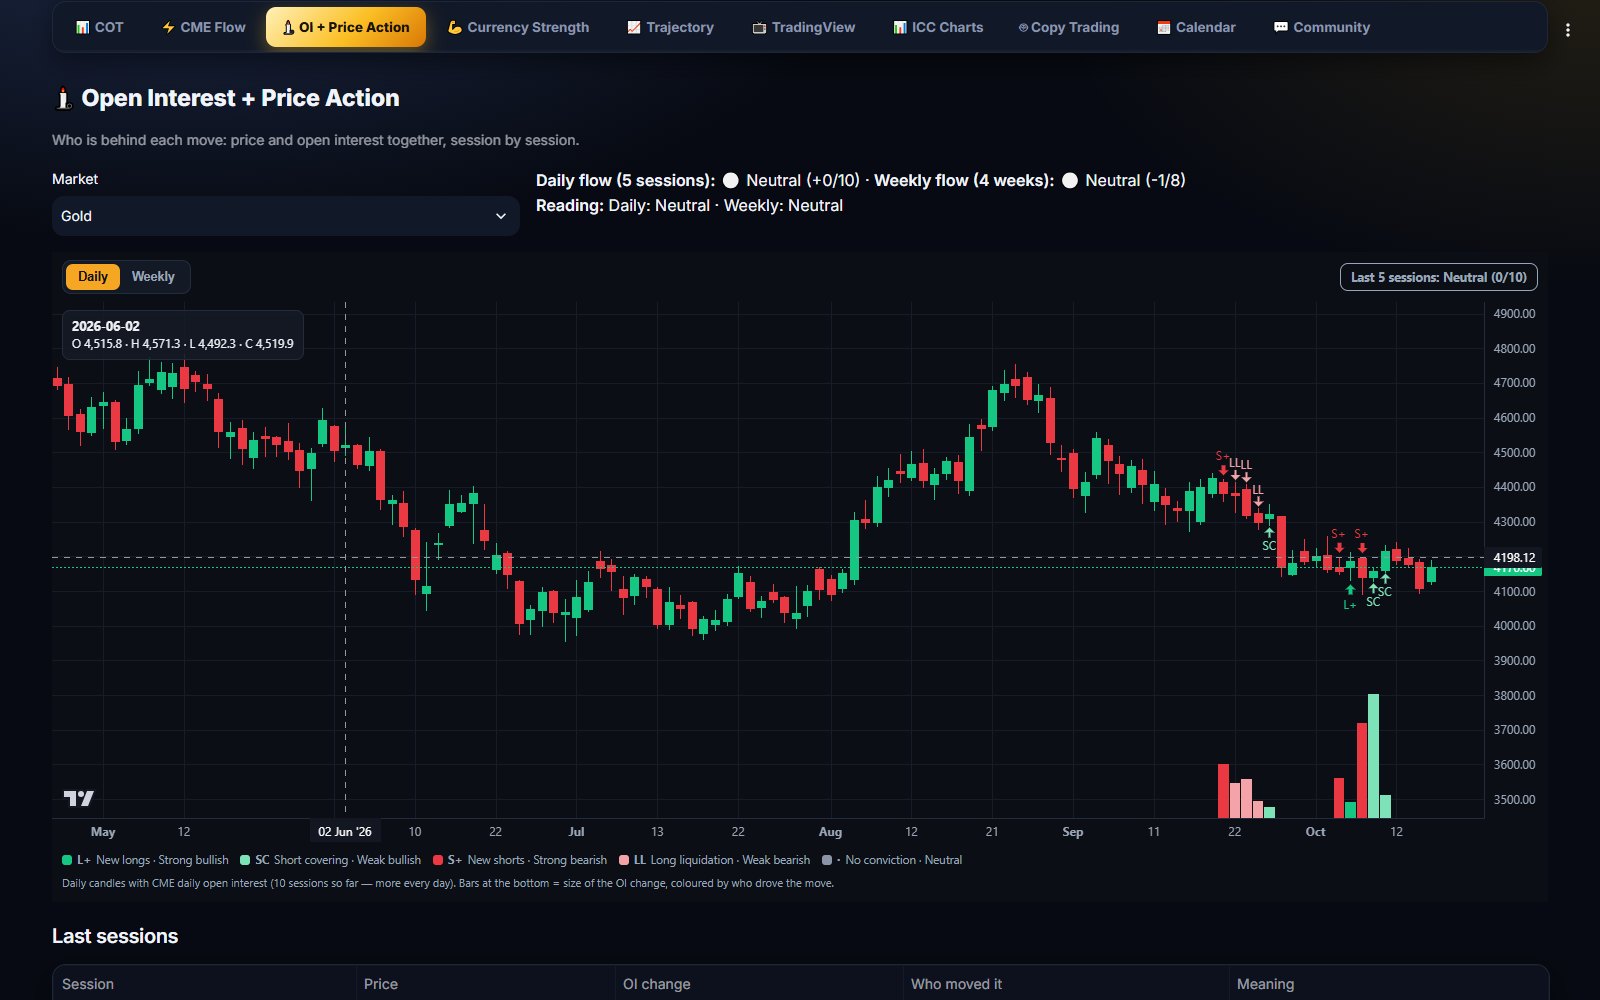Go to the Copy Trading tab
Screen dimensions: 1600x1000
pyautogui.click(x=1068, y=27)
